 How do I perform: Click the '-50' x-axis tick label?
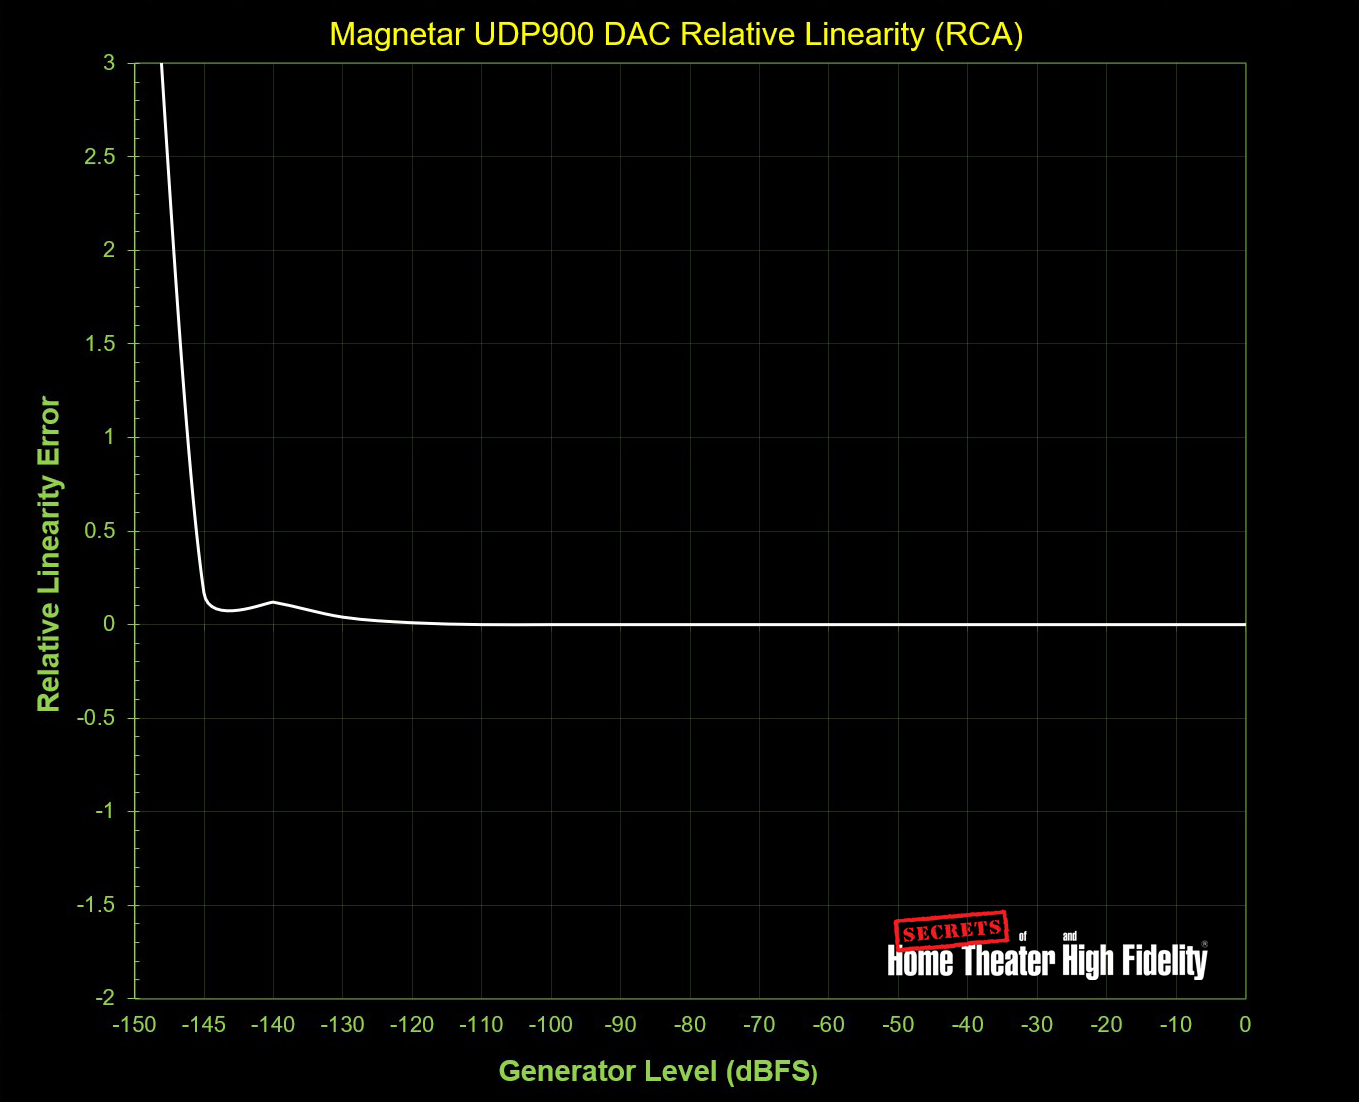(898, 1024)
